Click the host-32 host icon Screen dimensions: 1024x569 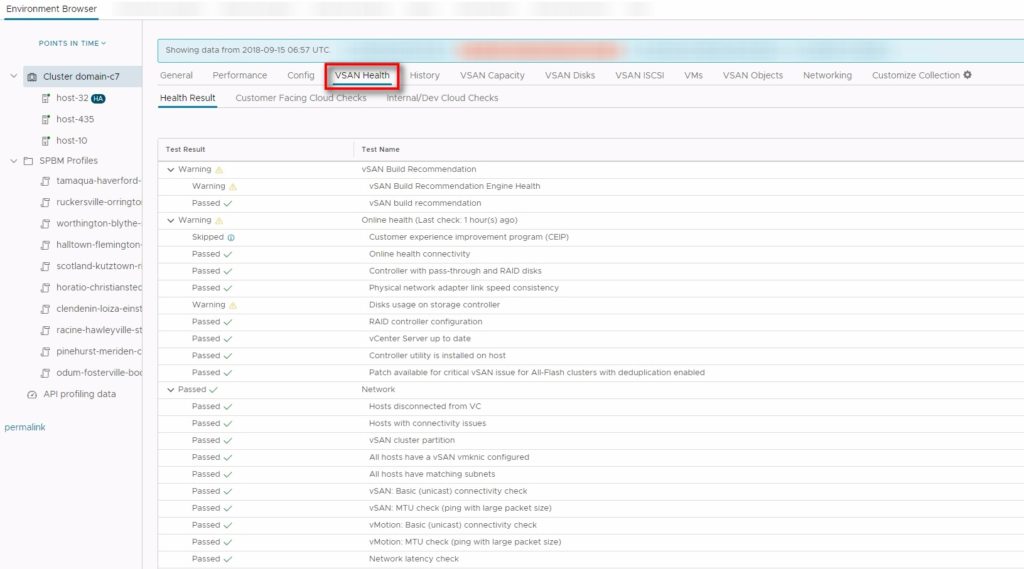46,99
